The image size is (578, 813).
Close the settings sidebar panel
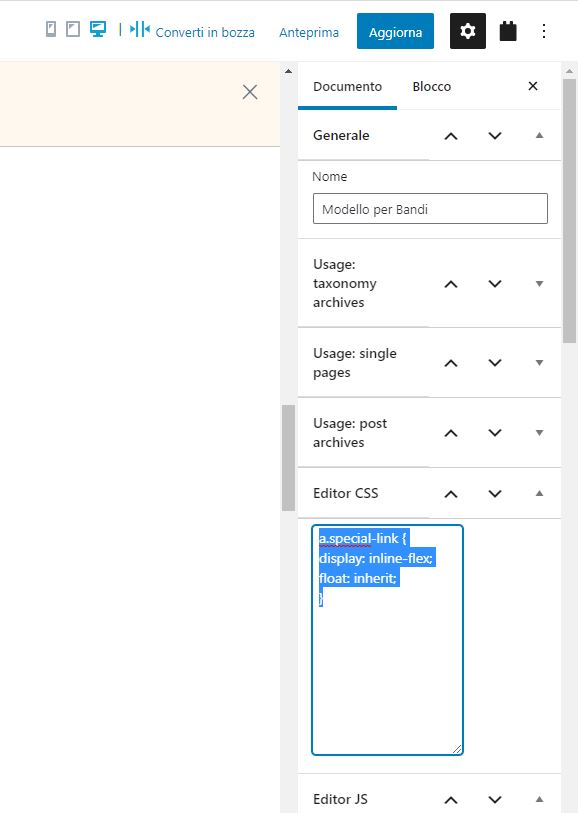[x=533, y=86]
